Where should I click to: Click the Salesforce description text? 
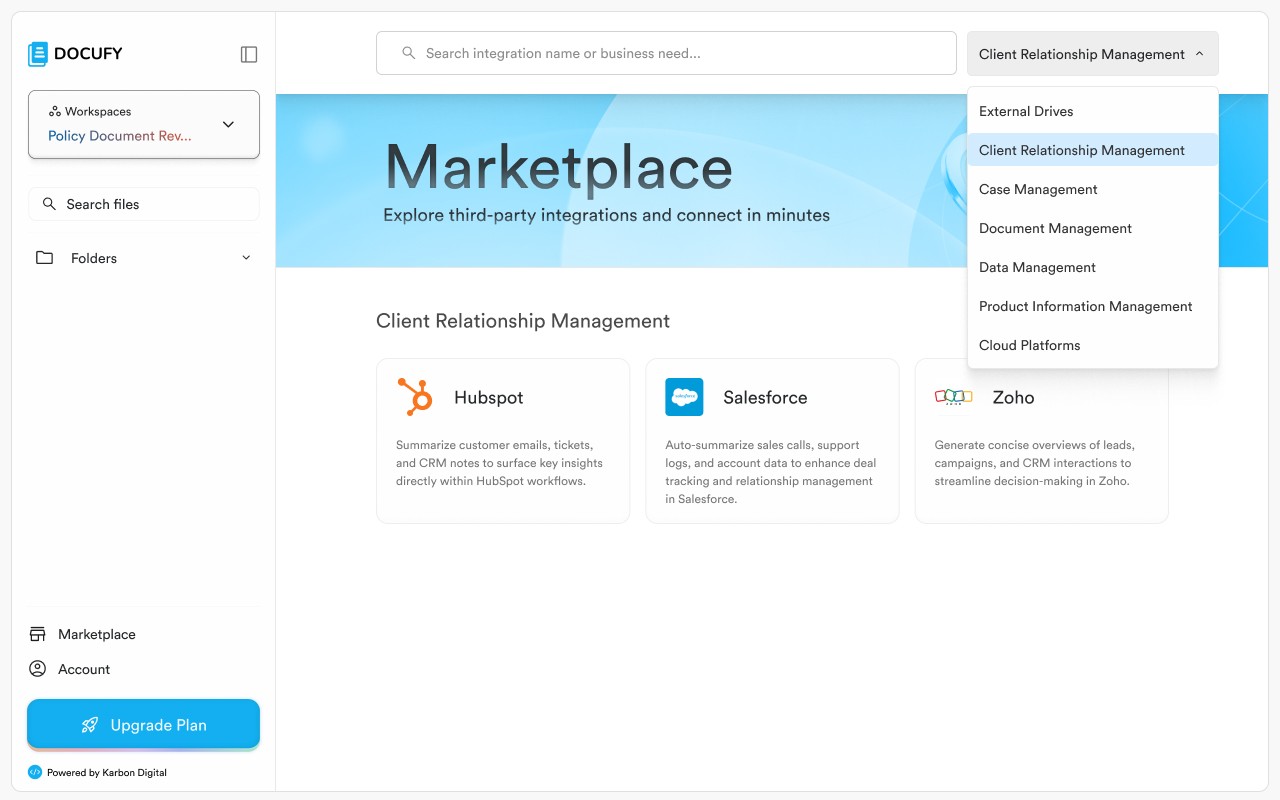pos(770,472)
